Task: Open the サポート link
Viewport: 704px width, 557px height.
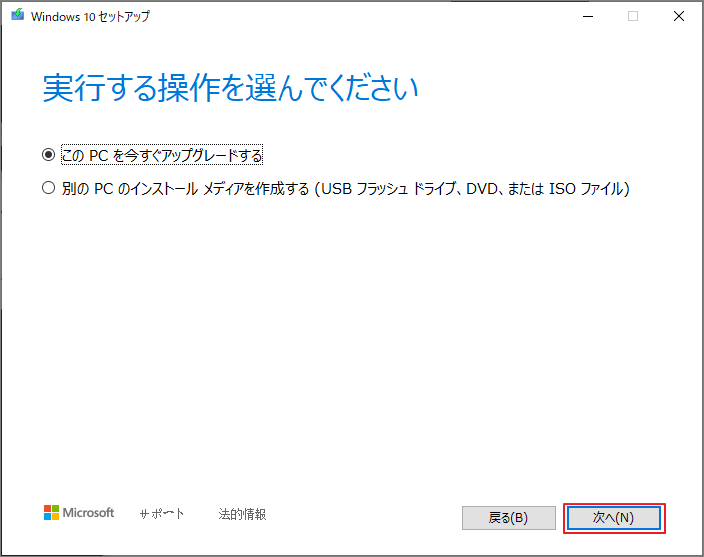Action: [162, 514]
